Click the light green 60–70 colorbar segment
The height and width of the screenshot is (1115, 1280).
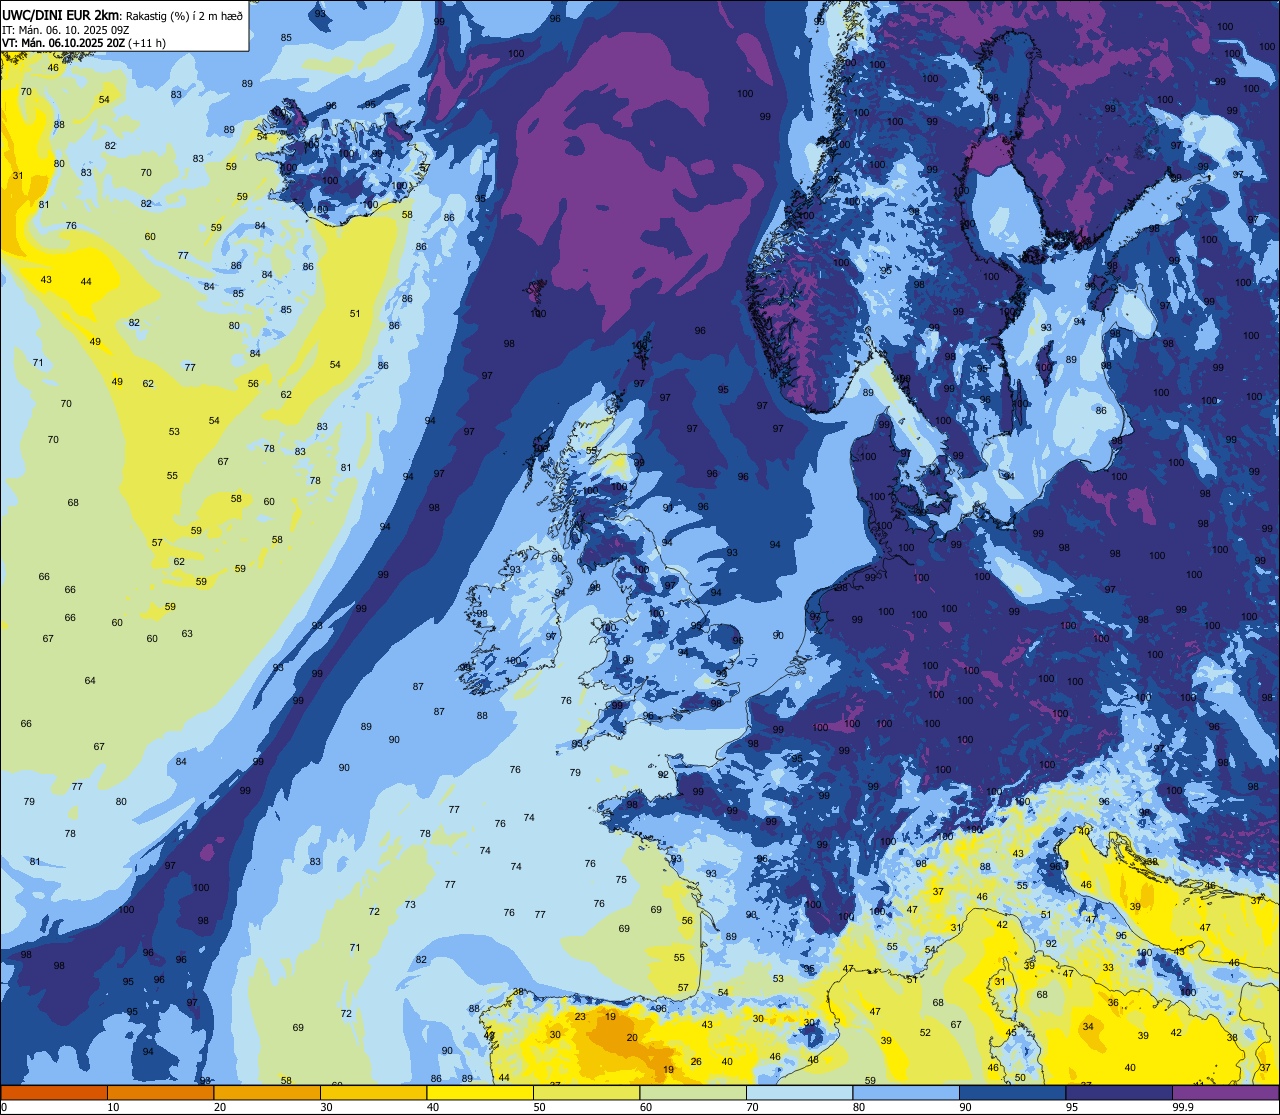[x=693, y=1092]
